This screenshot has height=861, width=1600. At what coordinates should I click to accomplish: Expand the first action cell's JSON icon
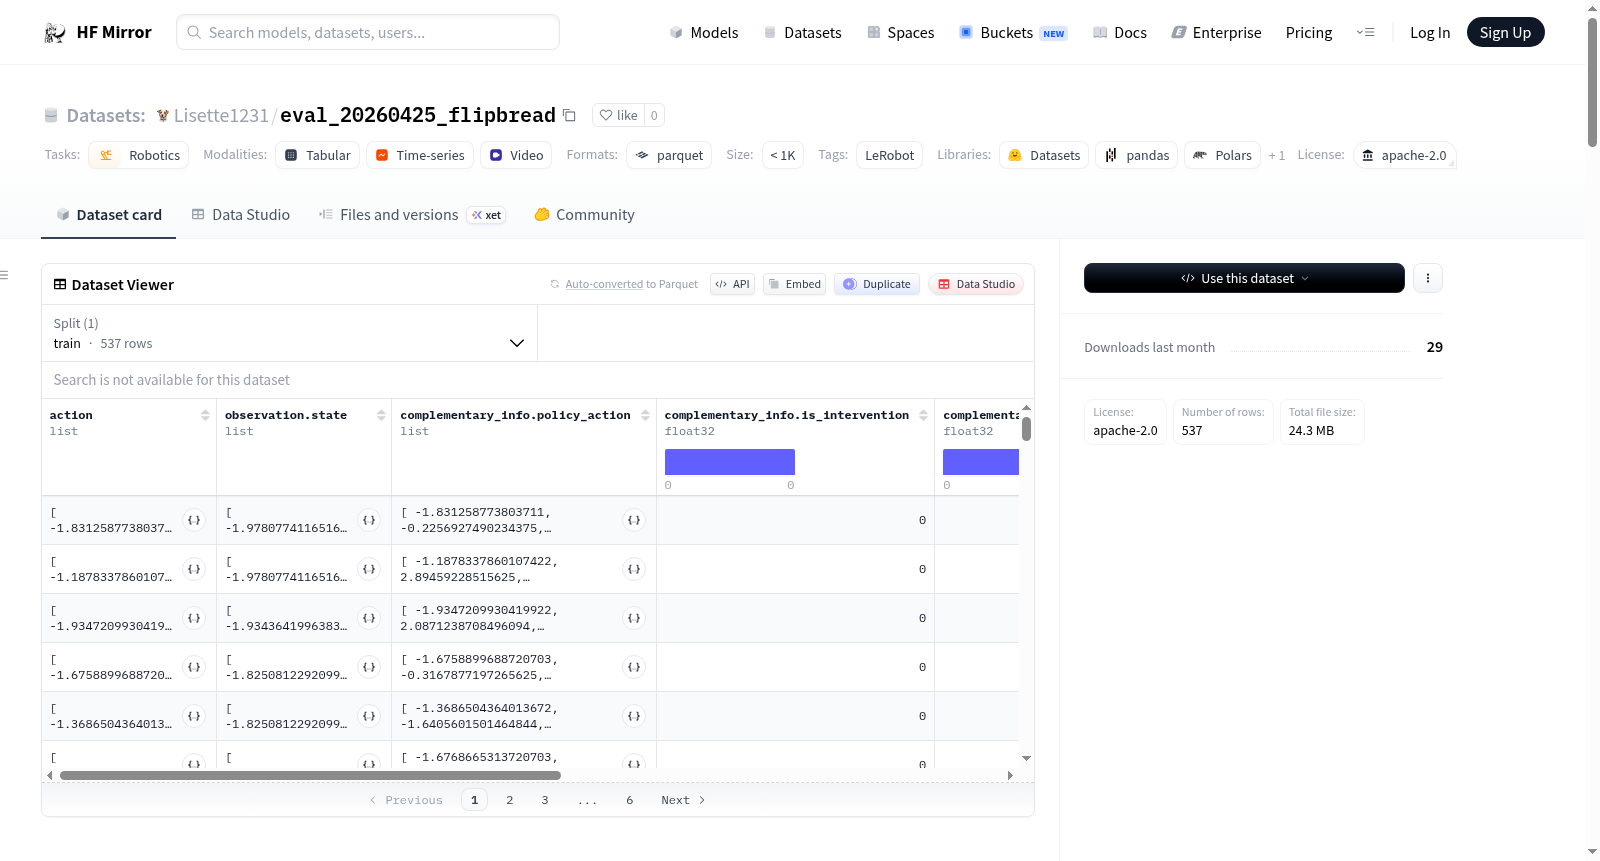click(194, 520)
